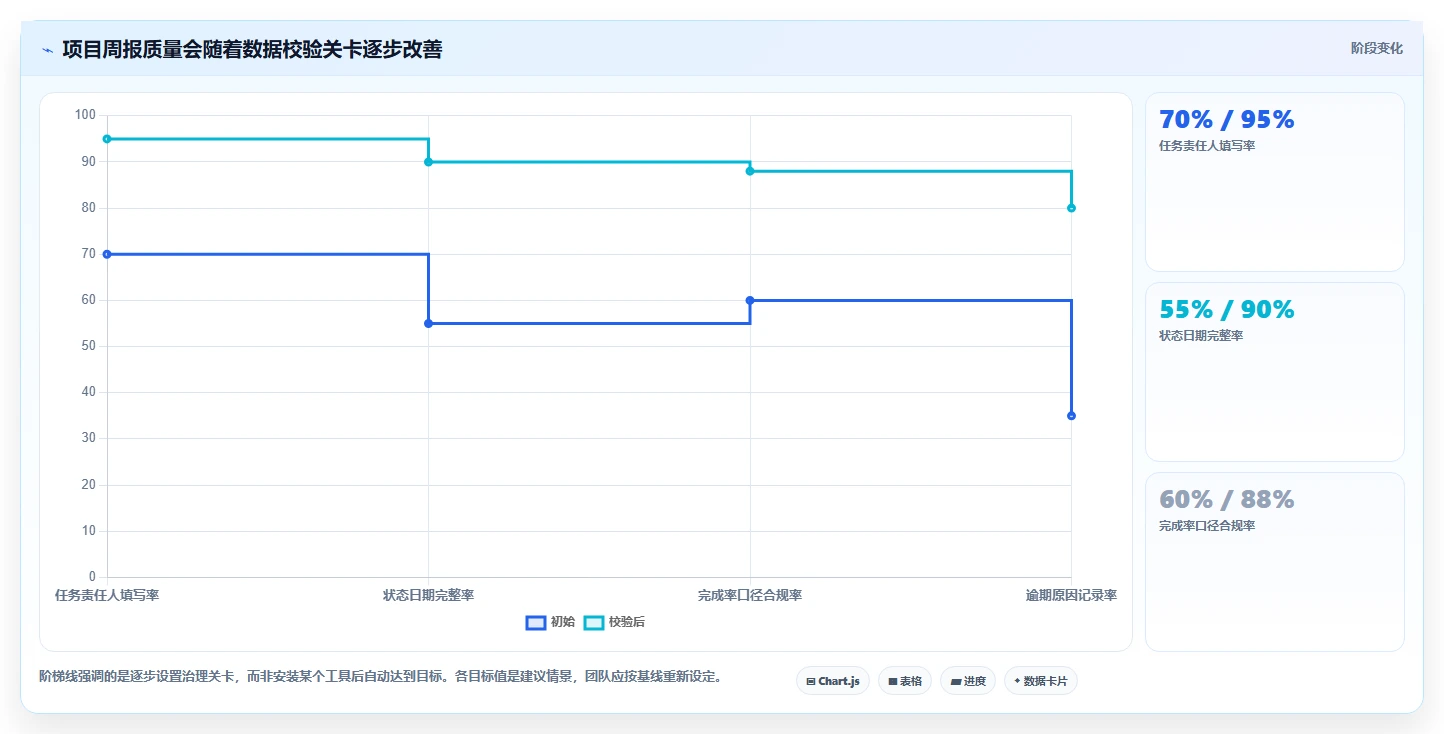Click the bar icon inside the 进度 pill

[955, 681]
